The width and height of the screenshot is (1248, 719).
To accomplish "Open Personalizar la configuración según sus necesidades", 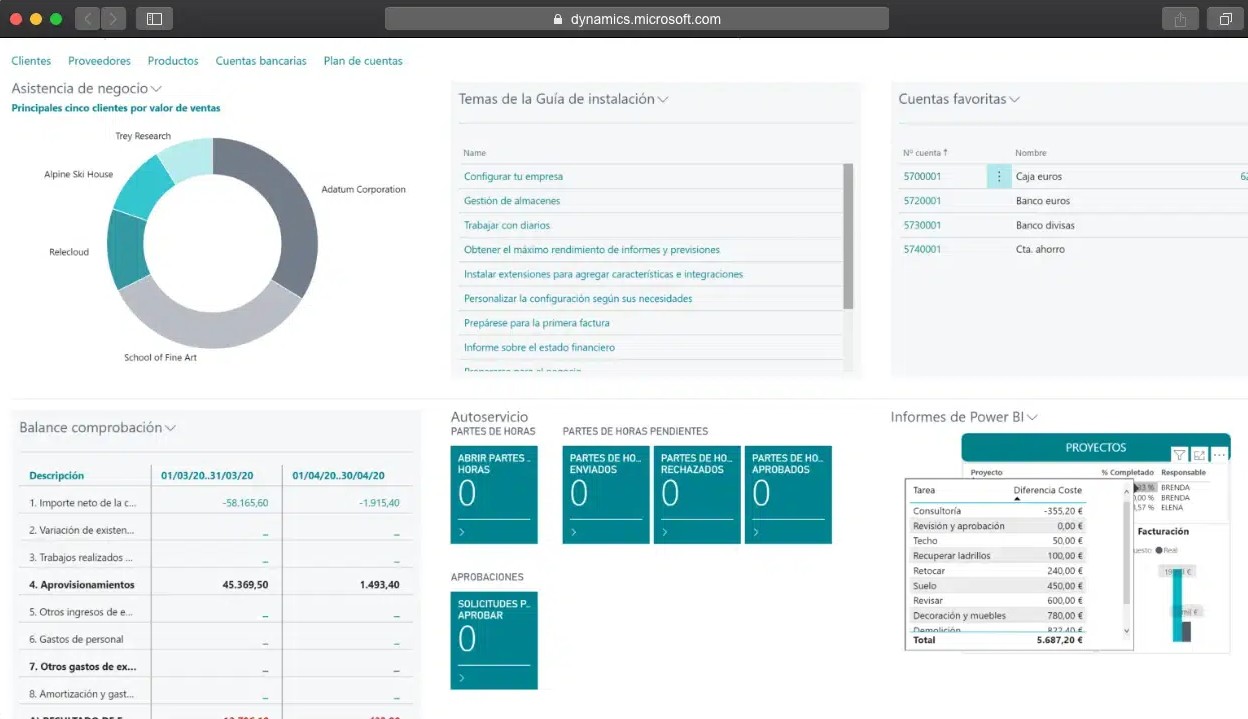I will 578,298.
